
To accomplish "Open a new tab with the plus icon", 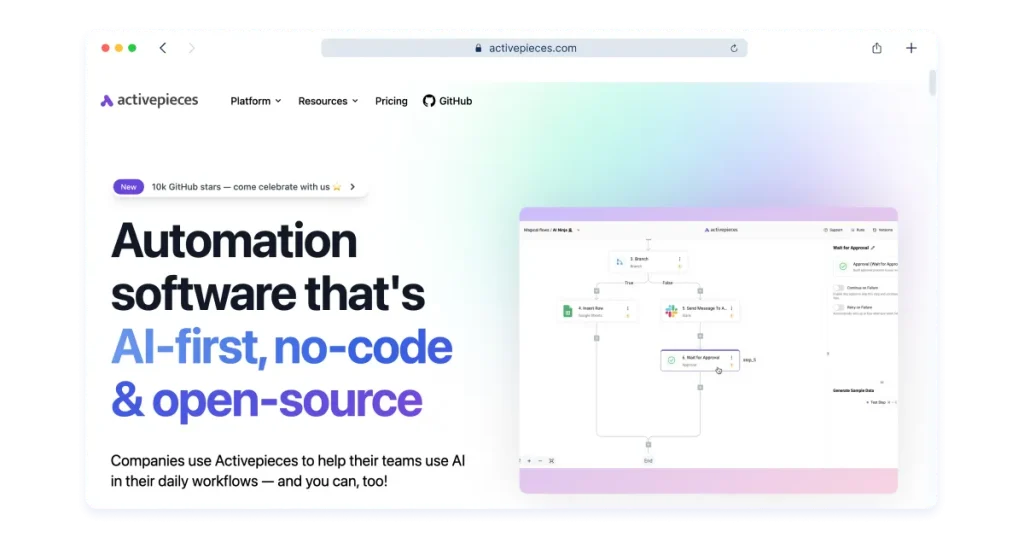I will (911, 48).
